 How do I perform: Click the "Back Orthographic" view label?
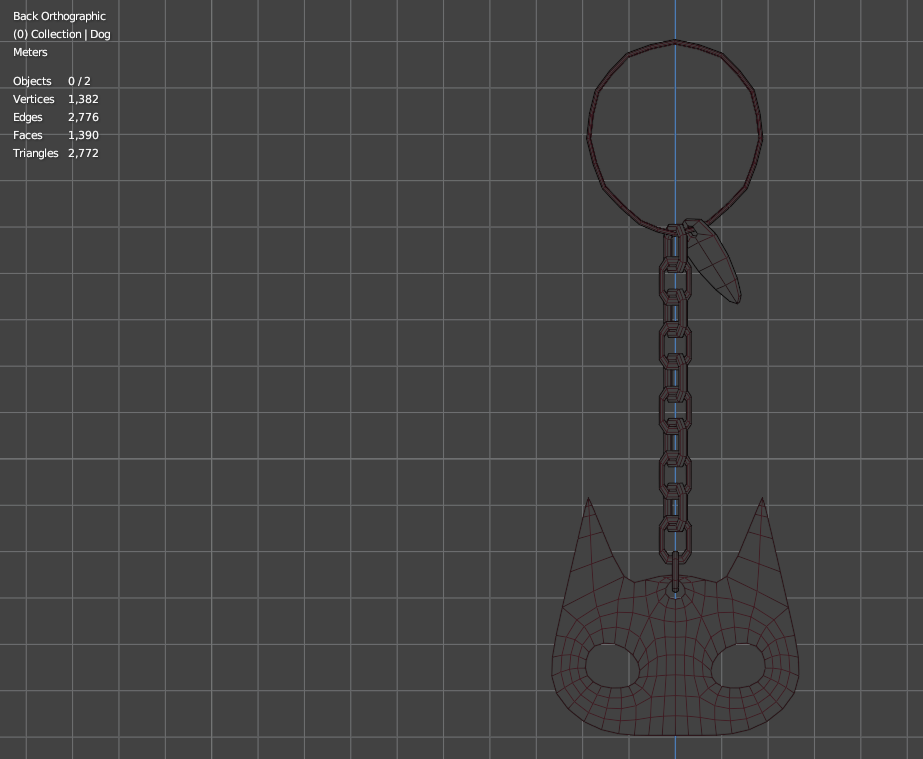point(59,16)
